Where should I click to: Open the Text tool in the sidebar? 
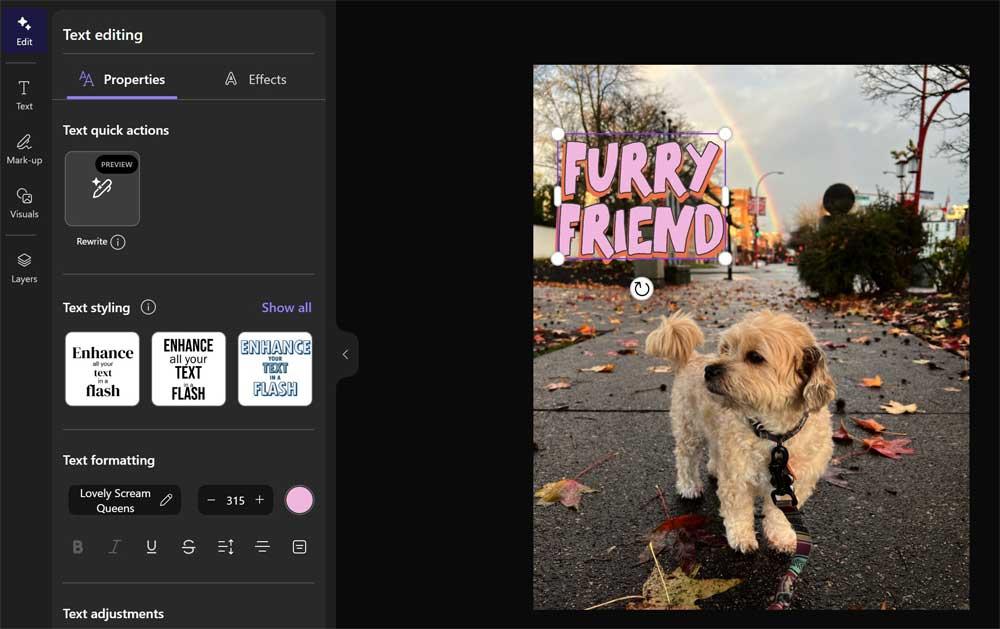(x=24, y=94)
